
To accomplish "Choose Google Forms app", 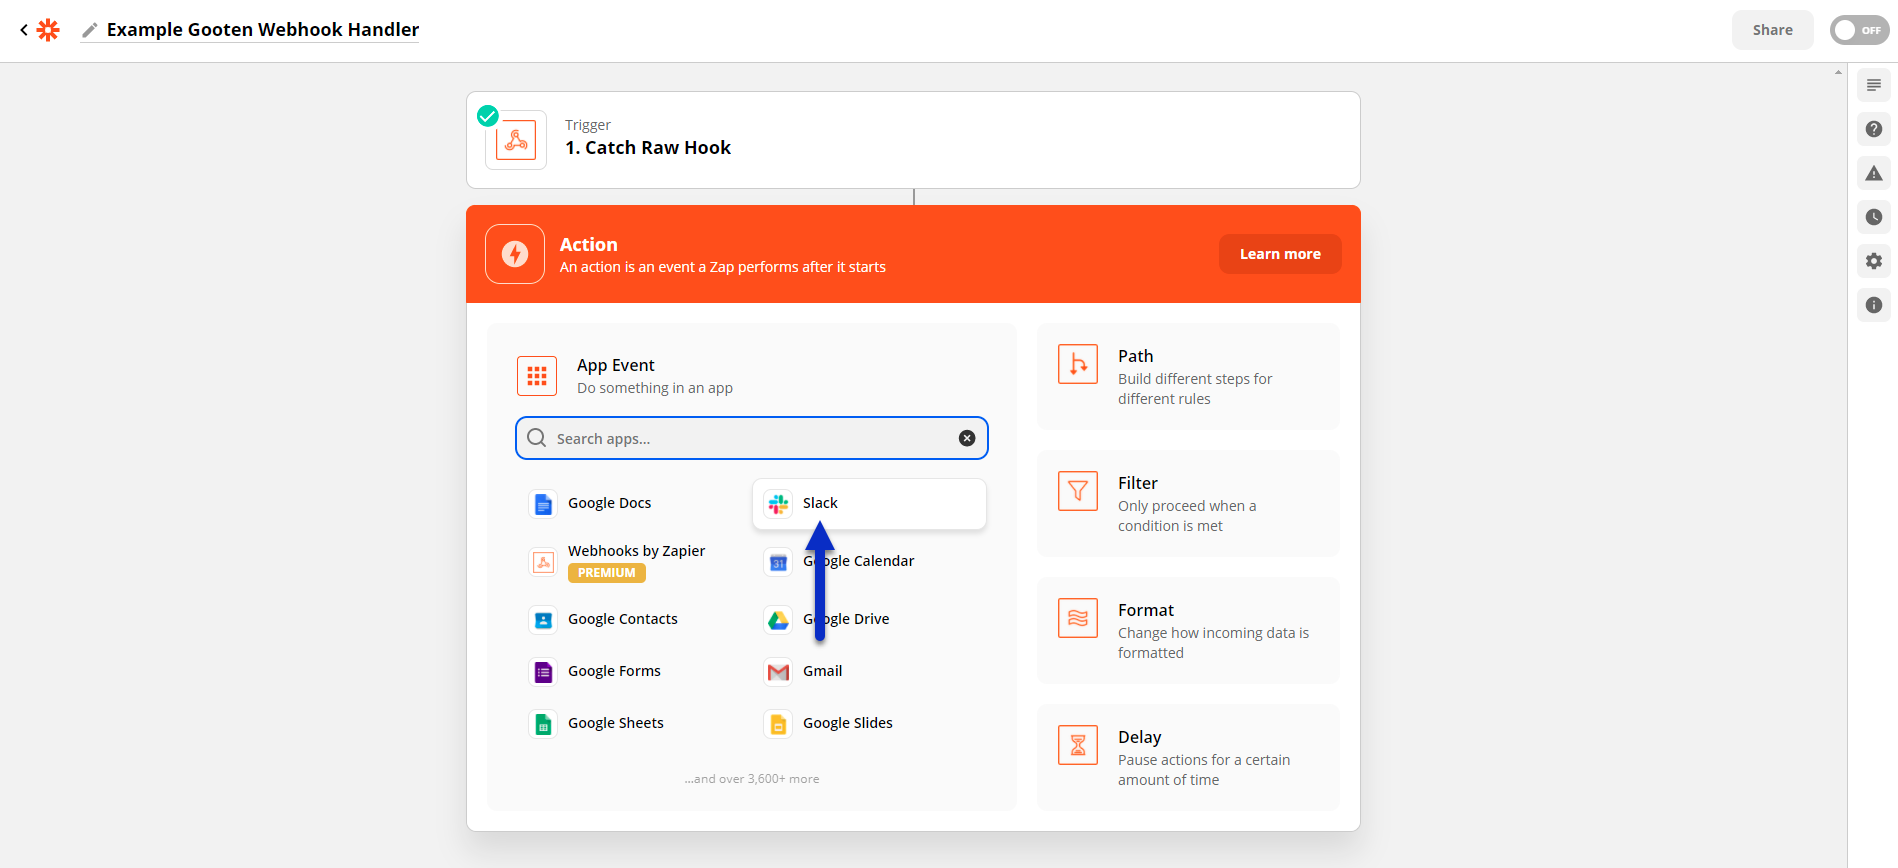I will point(635,671).
